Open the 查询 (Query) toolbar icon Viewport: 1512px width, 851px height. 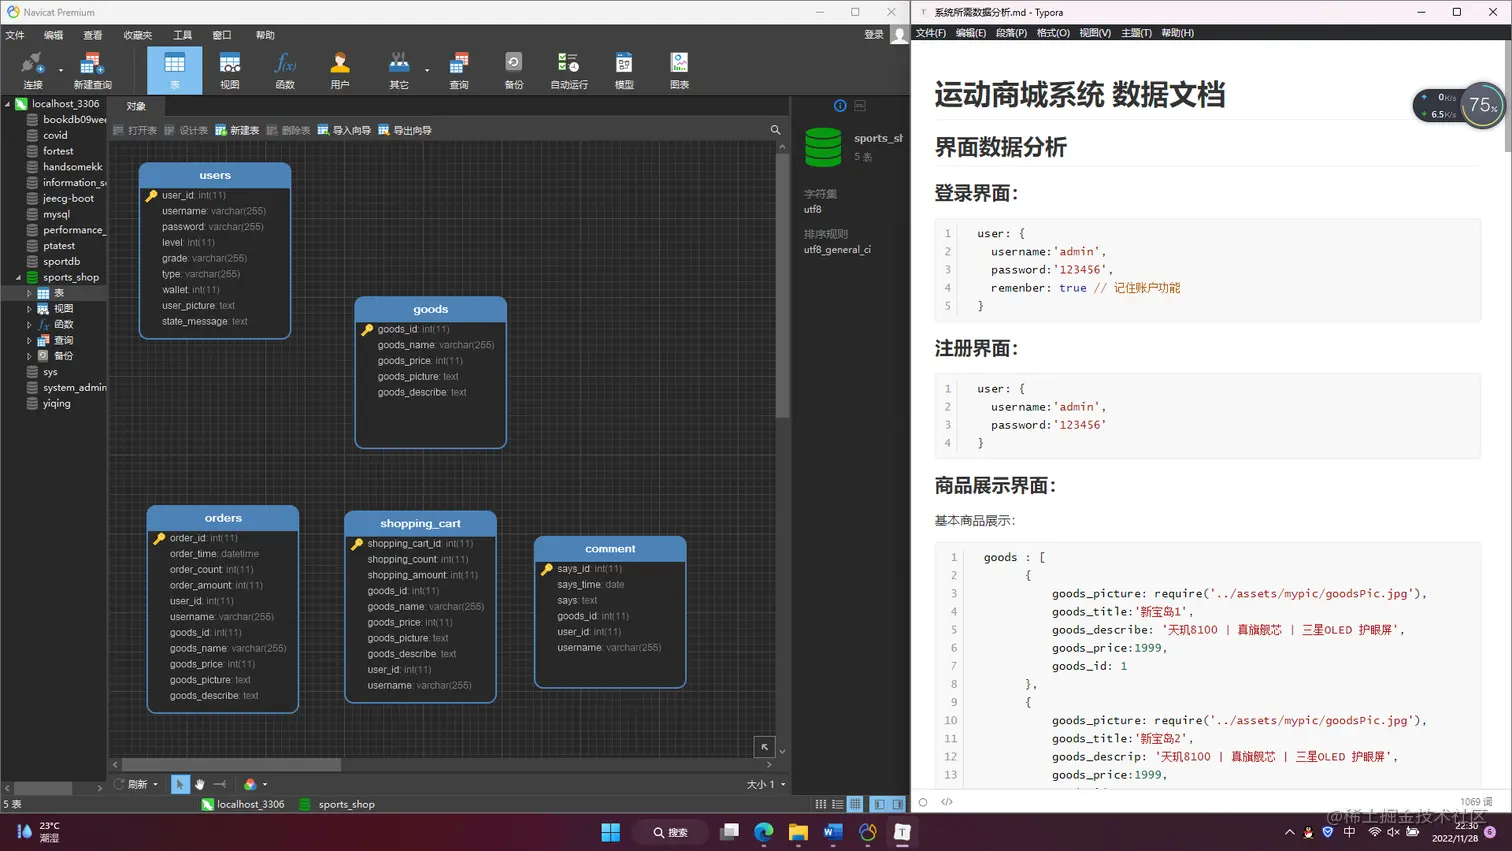tap(459, 70)
